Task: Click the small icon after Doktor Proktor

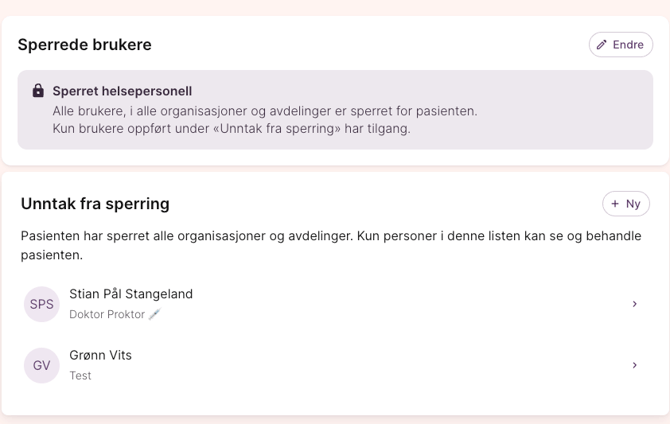Action: (154, 314)
